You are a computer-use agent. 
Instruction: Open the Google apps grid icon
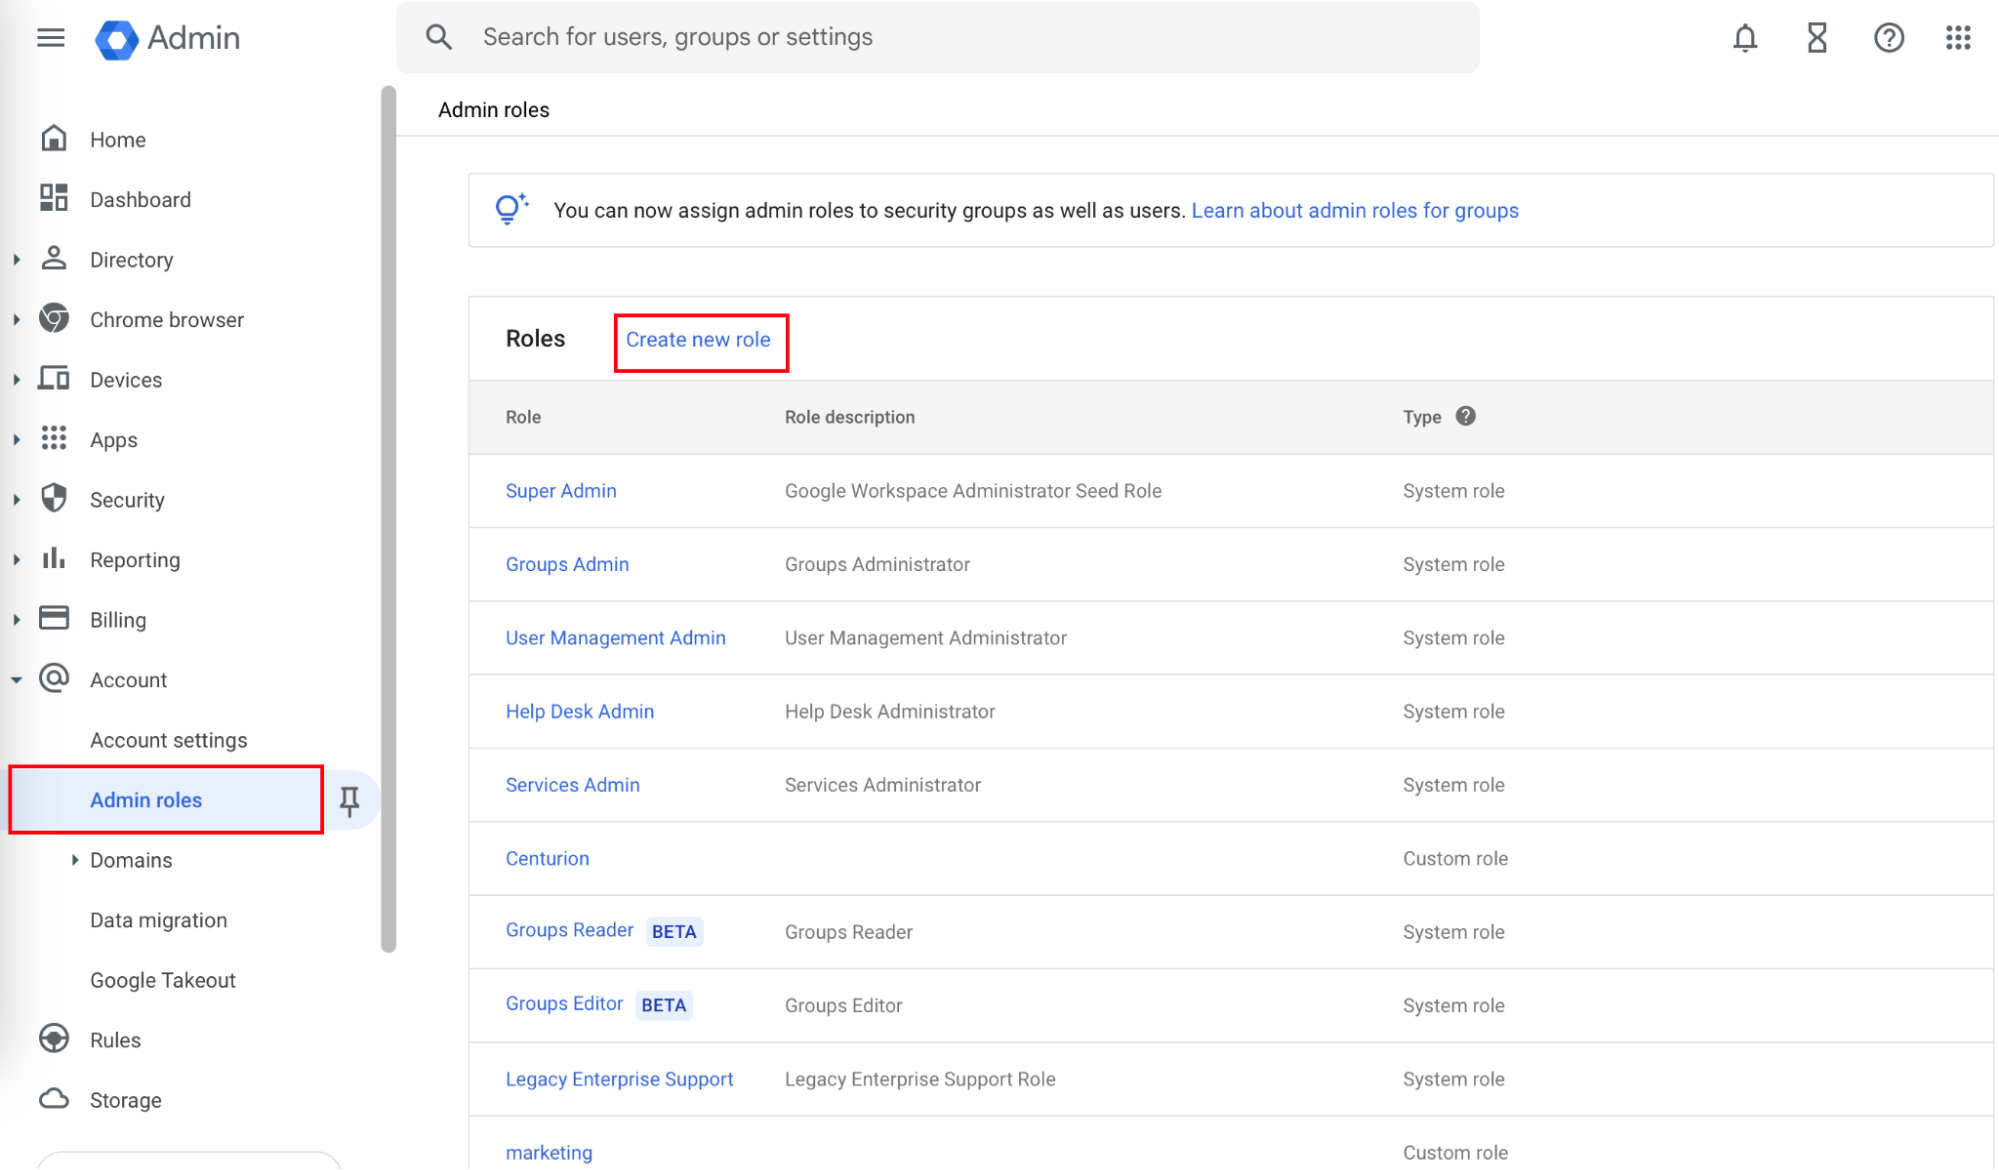click(1957, 38)
